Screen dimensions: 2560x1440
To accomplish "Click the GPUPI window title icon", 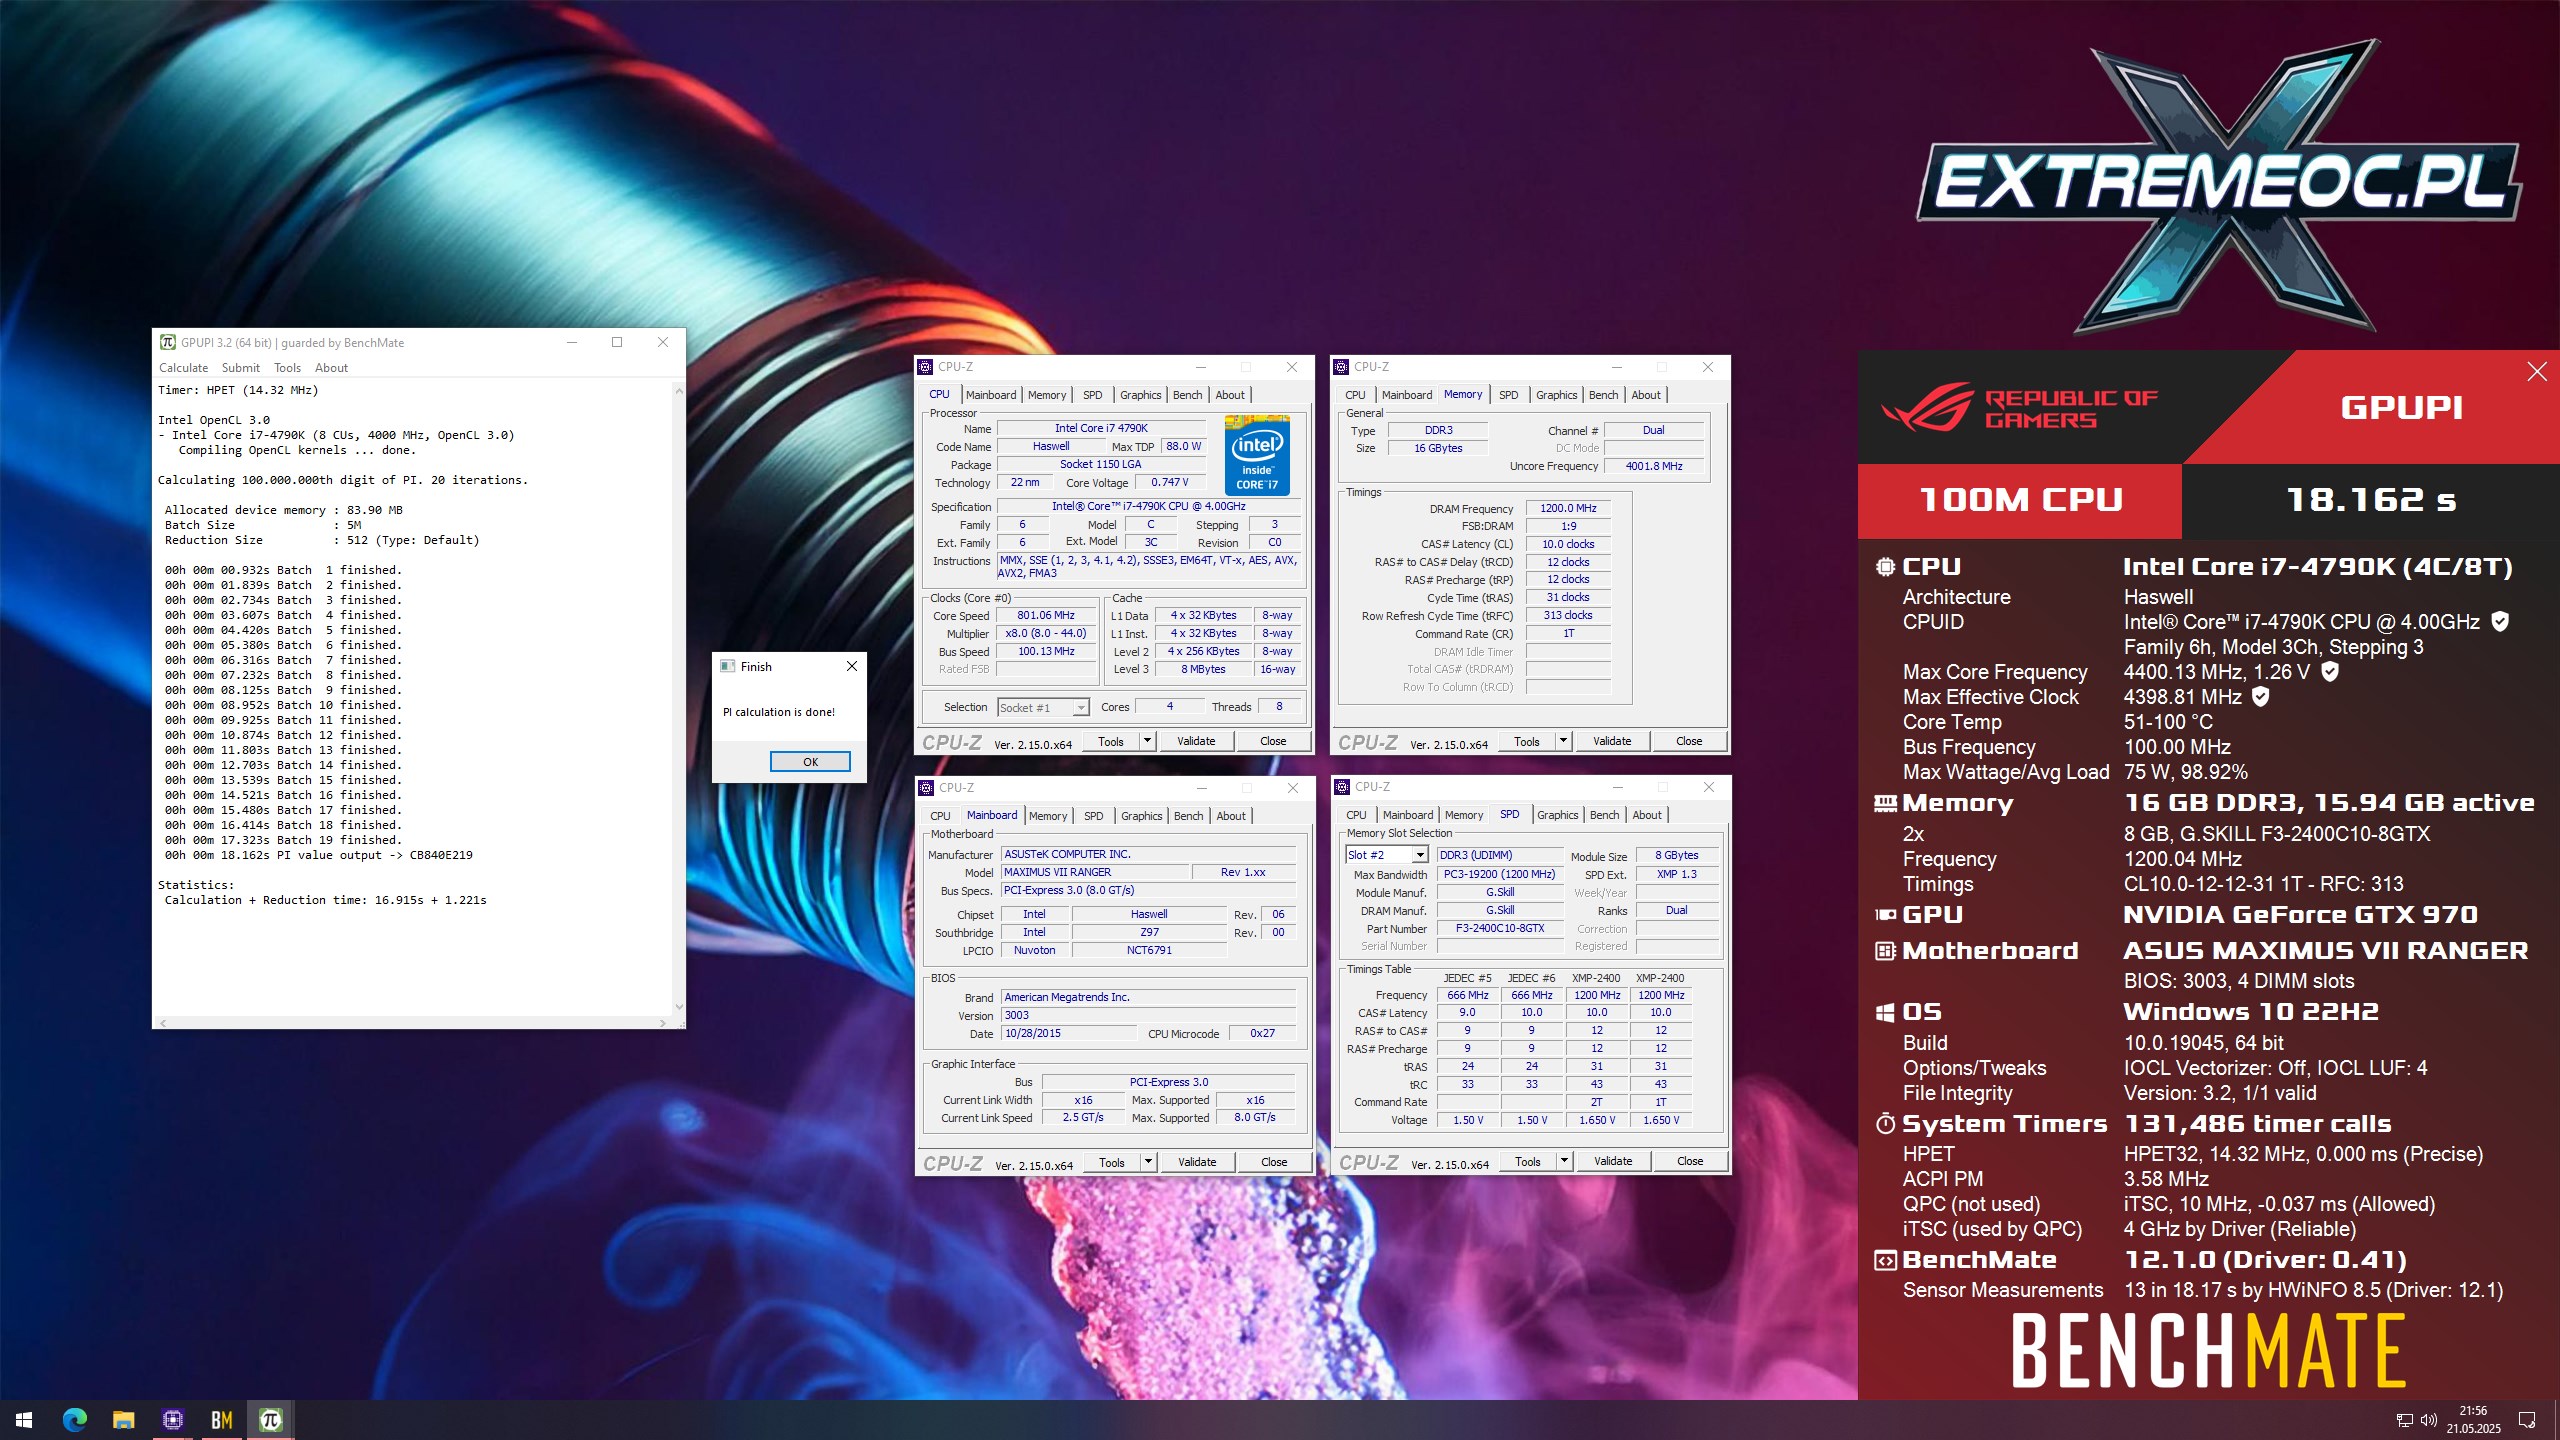I will click(x=168, y=342).
